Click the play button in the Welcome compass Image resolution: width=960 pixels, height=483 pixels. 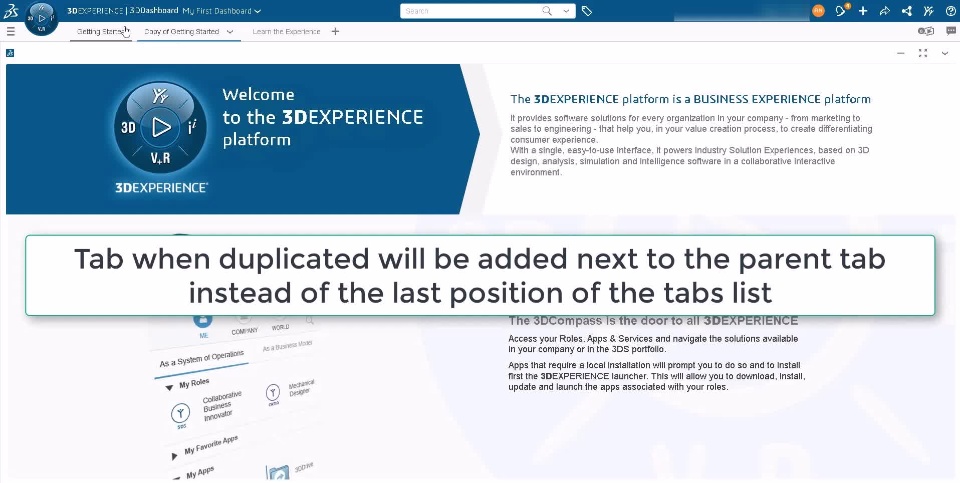click(x=161, y=127)
